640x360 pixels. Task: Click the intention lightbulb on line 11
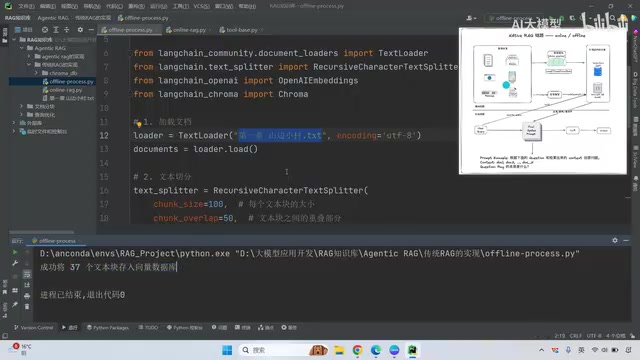click(139, 124)
